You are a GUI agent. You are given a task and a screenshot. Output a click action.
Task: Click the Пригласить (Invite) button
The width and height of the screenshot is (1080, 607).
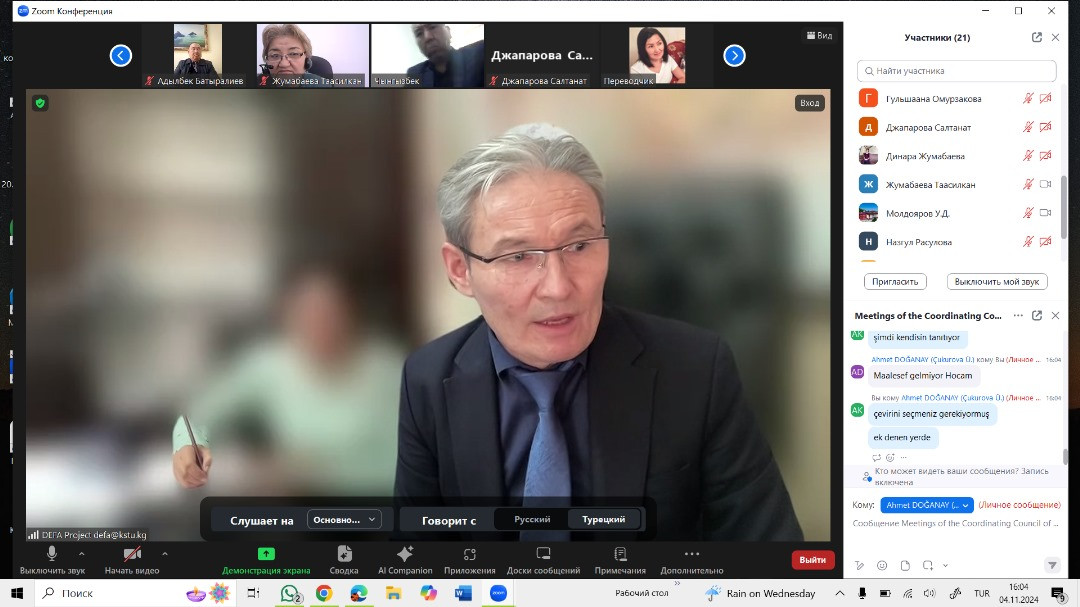[895, 282]
